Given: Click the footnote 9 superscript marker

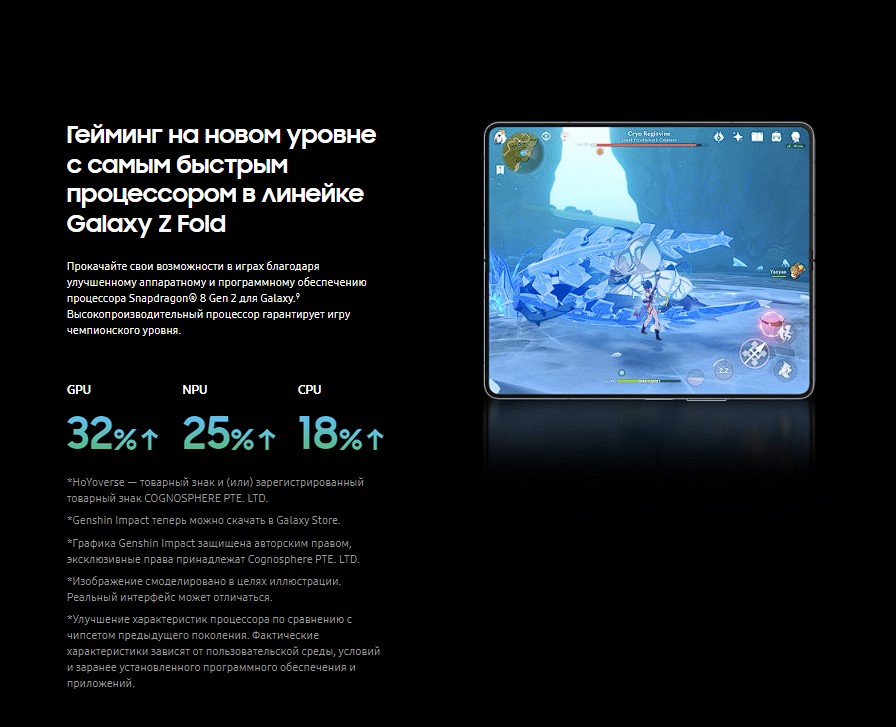Looking at the screenshot, I should (x=298, y=295).
